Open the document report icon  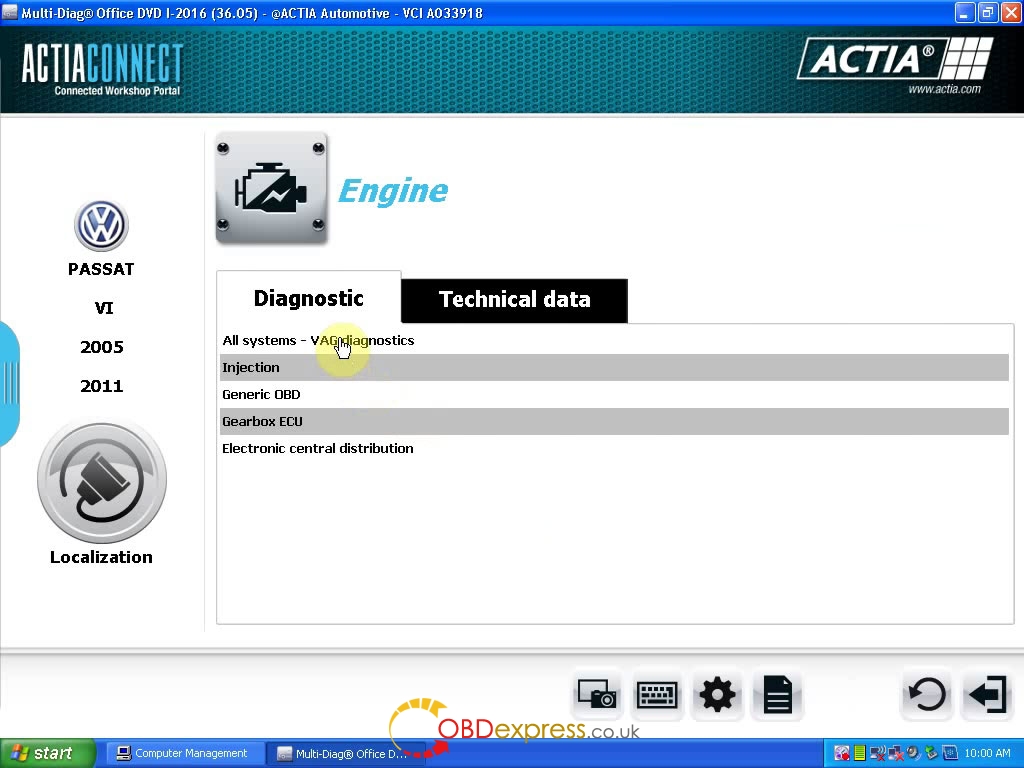click(777, 694)
